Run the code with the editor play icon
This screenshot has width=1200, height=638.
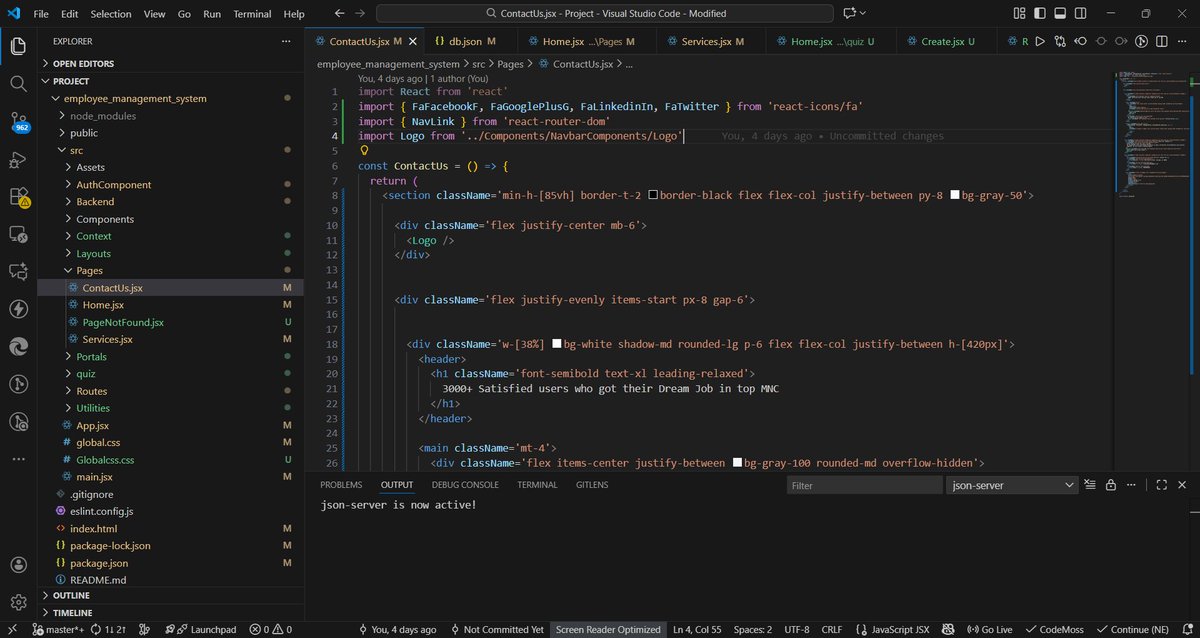click(1040, 41)
